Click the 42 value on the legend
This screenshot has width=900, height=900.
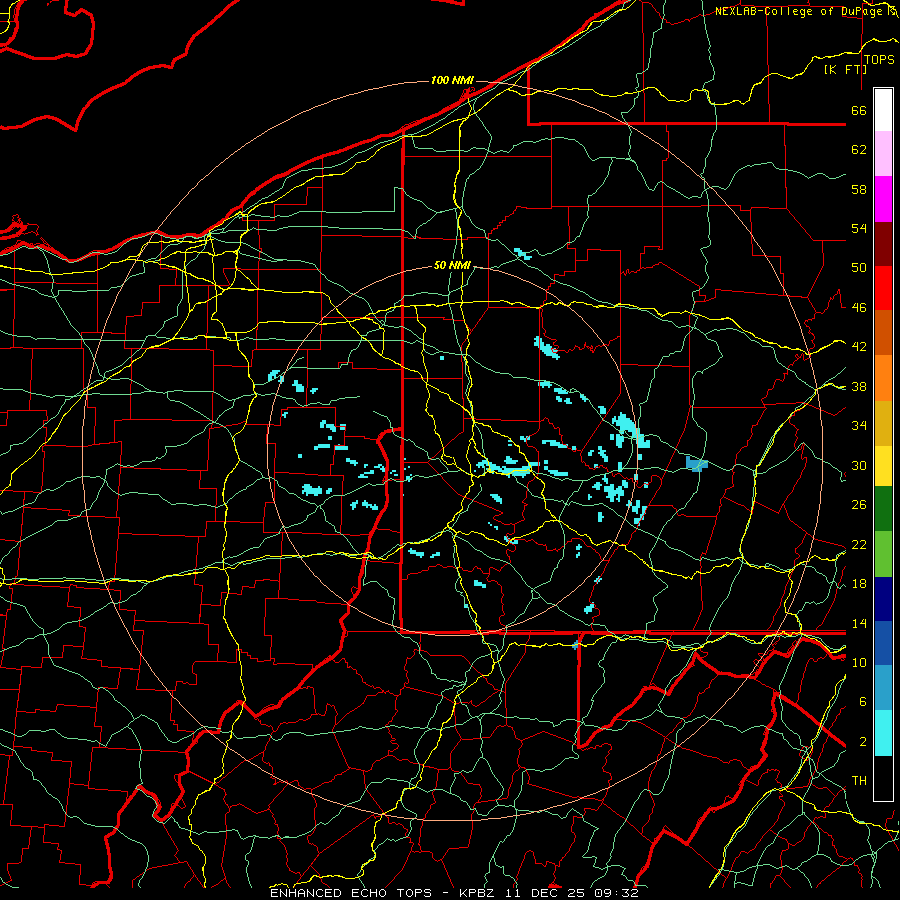[859, 347]
